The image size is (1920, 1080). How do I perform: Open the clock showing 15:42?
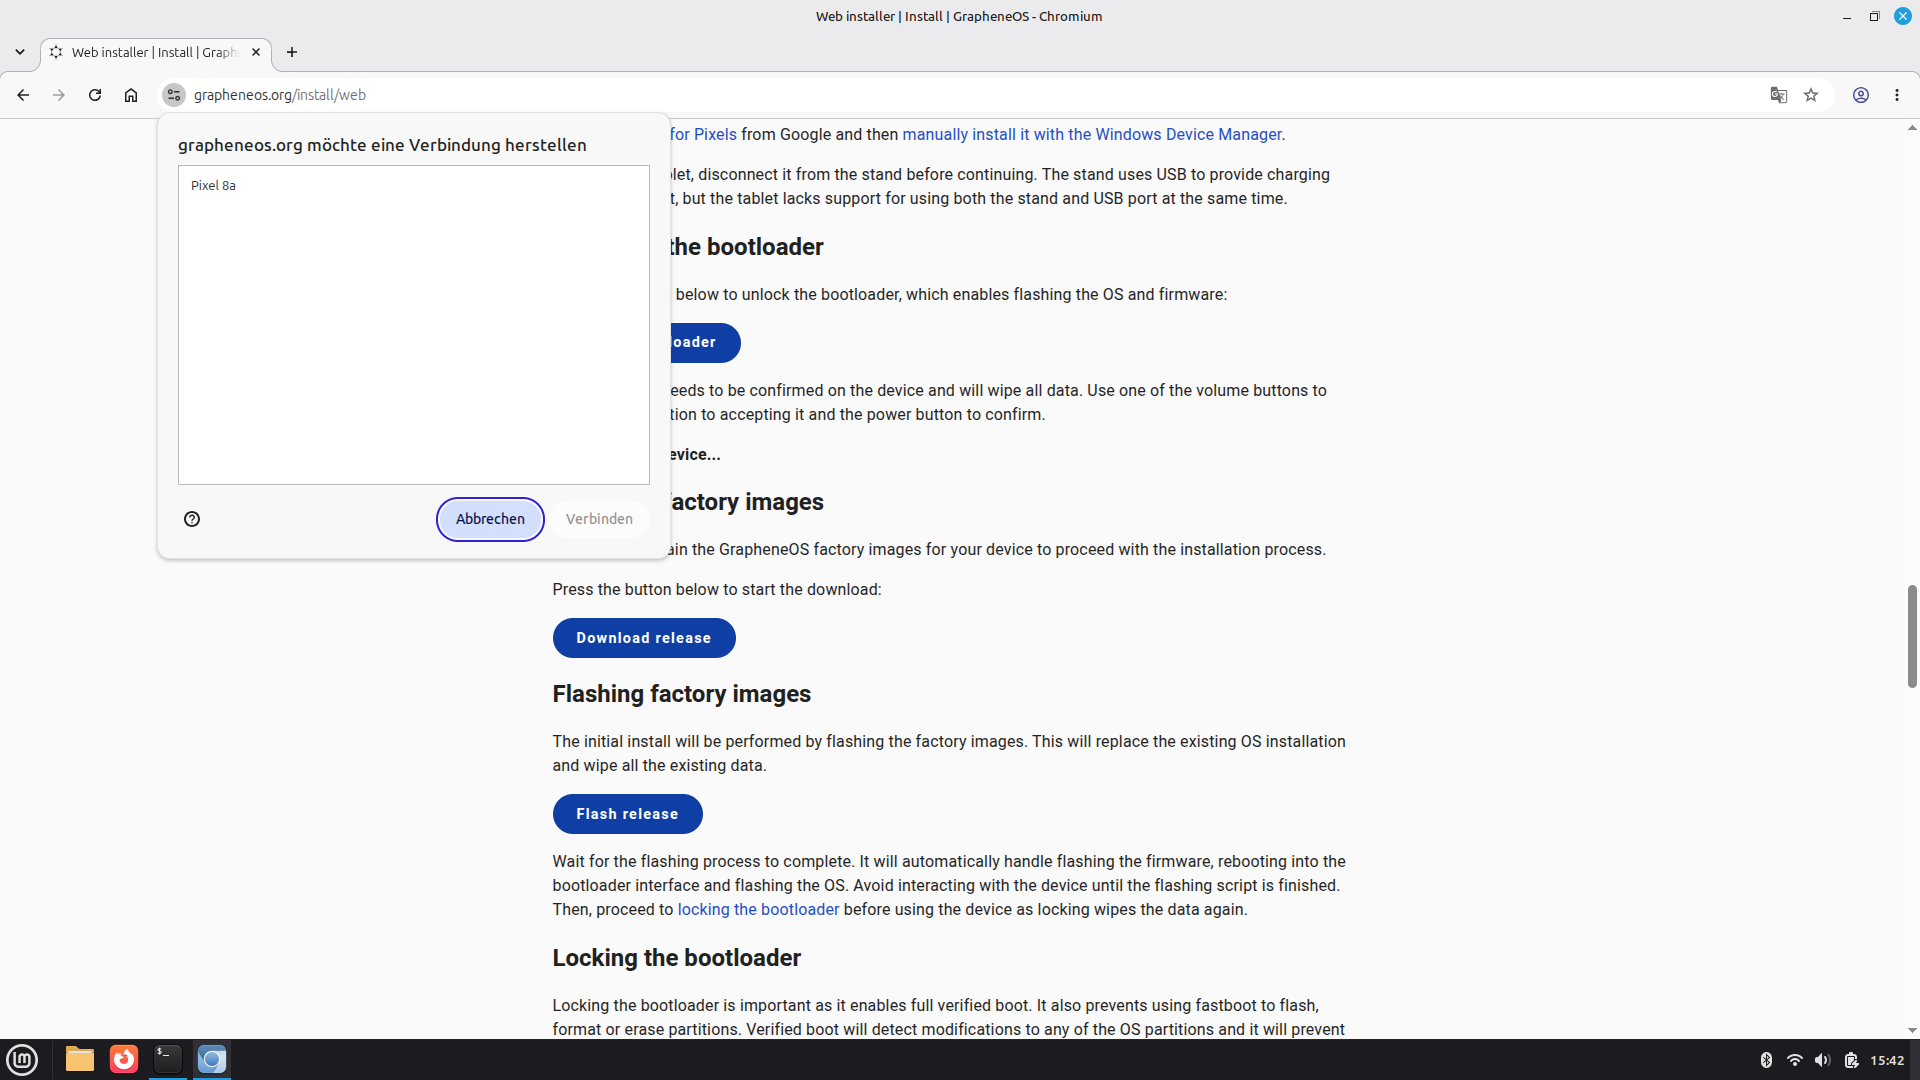[x=1888, y=1061]
